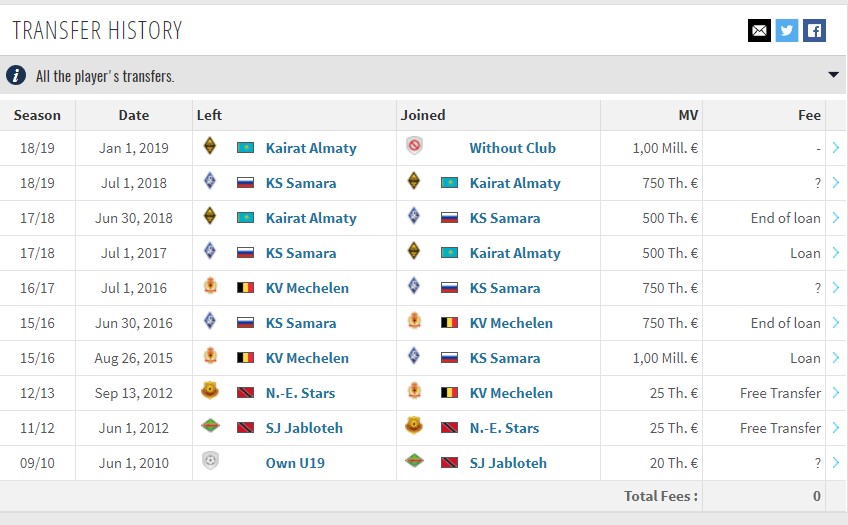Click Trinidad flag next to SJ Jabloteh joined

[449, 463]
